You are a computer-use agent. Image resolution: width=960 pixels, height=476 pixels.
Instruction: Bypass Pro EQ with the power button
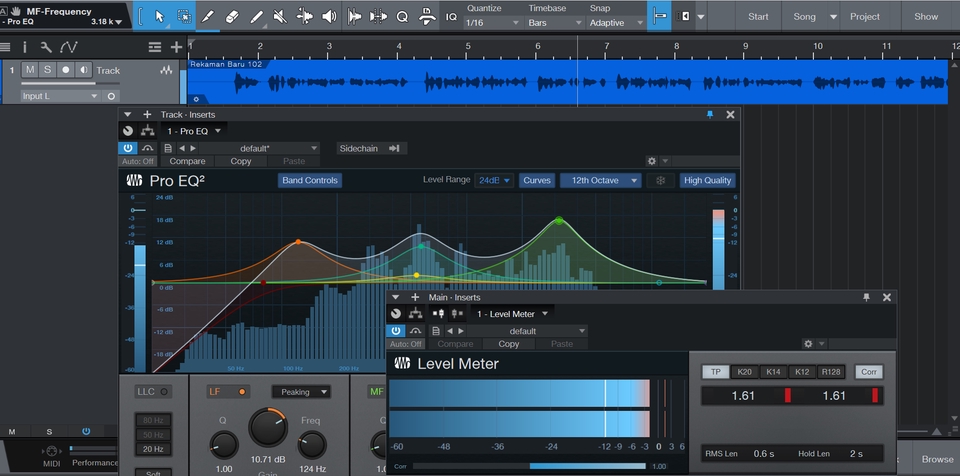pyautogui.click(x=127, y=148)
